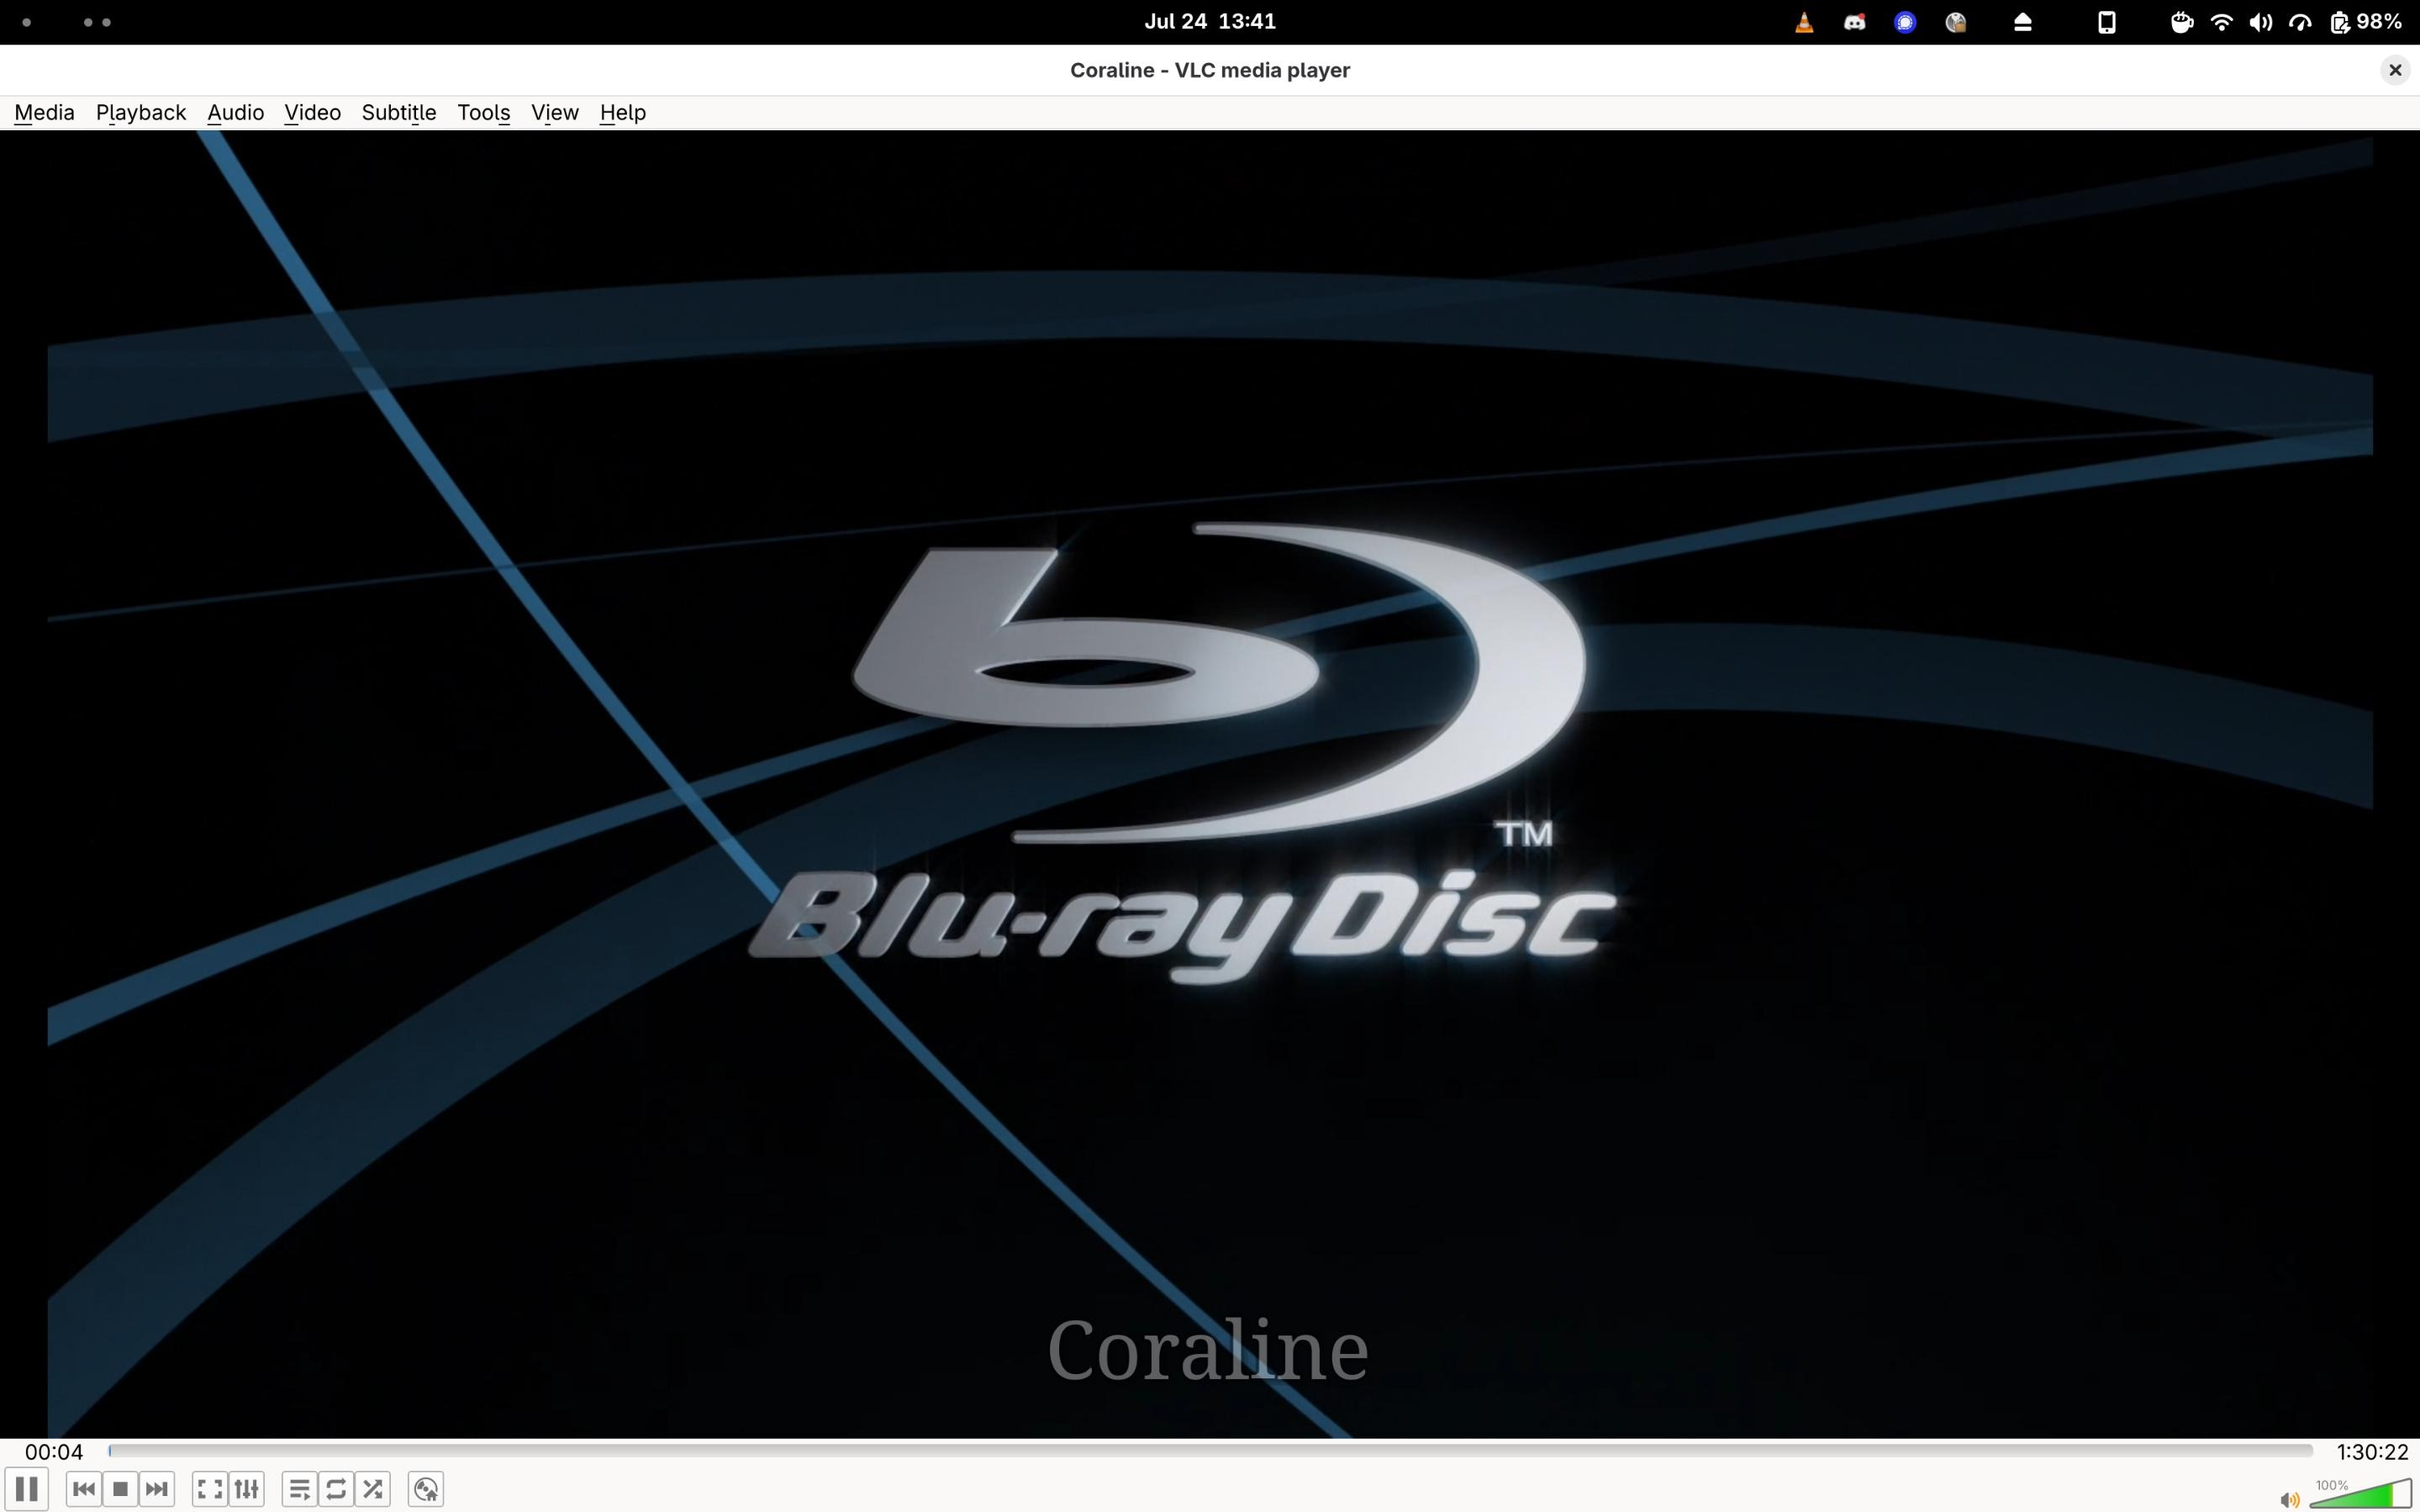Screen dimensions: 2420x1512
Task: Open the Playback menu
Action: [141, 112]
